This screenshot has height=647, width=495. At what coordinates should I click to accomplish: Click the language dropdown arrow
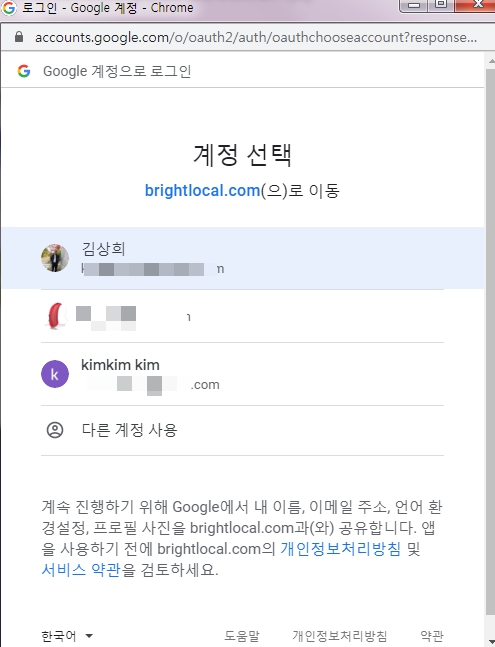click(89, 636)
